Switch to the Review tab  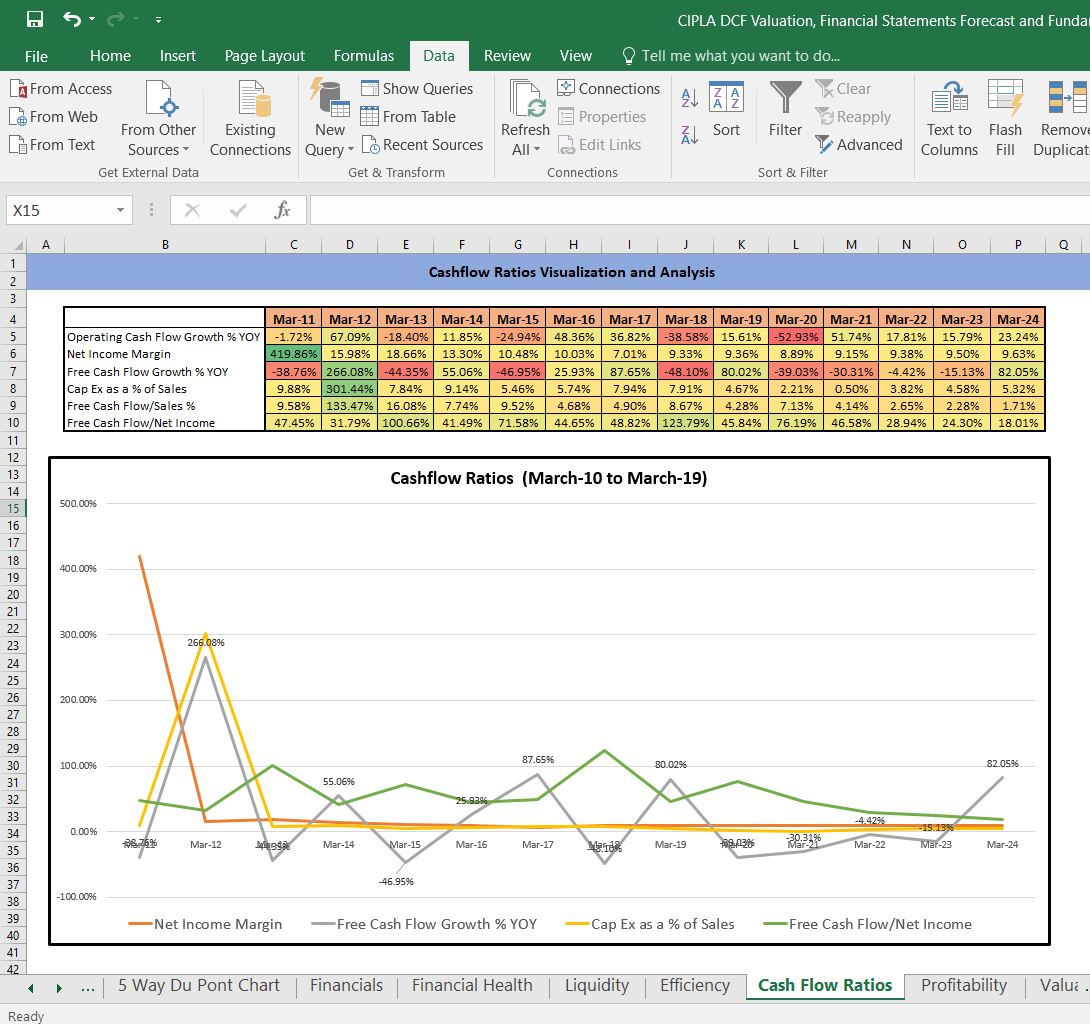click(507, 56)
